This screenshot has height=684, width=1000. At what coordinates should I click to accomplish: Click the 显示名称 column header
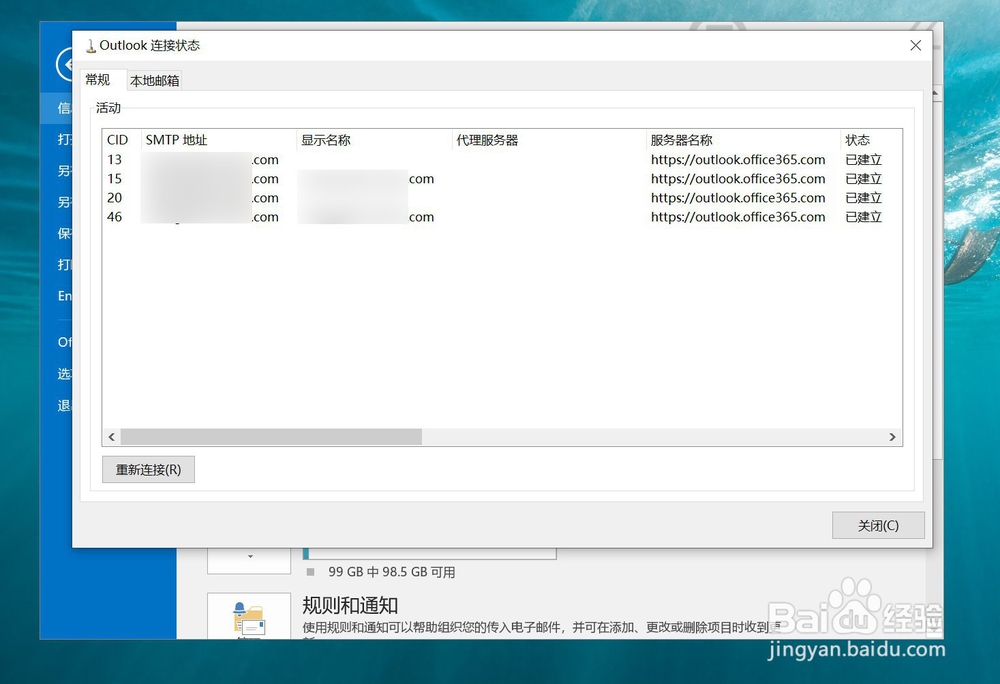pos(374,140)
